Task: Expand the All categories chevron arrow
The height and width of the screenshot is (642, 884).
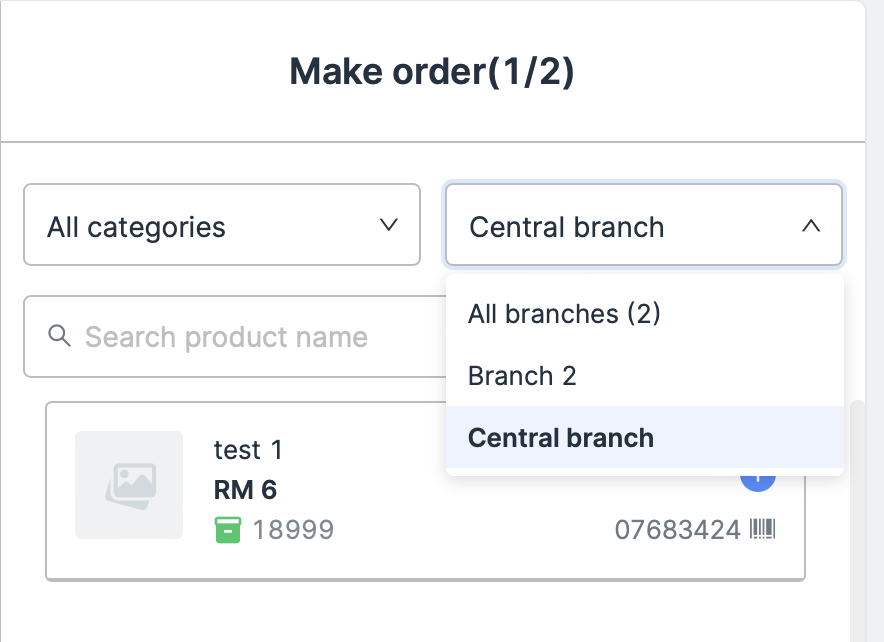Action: [389, 225]
